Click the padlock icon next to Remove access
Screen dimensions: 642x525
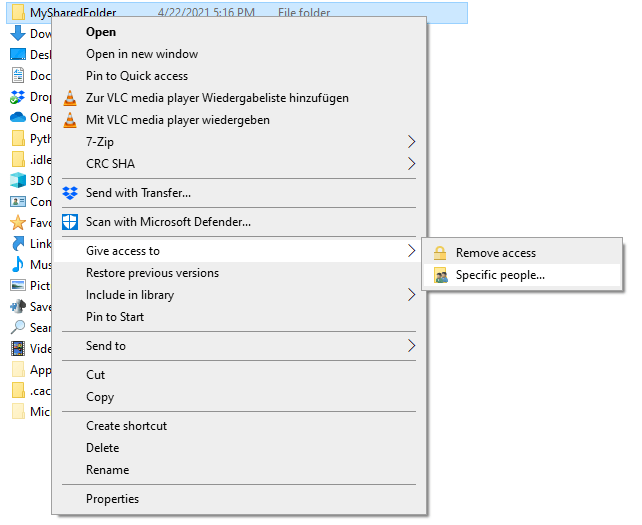[440, 253]
